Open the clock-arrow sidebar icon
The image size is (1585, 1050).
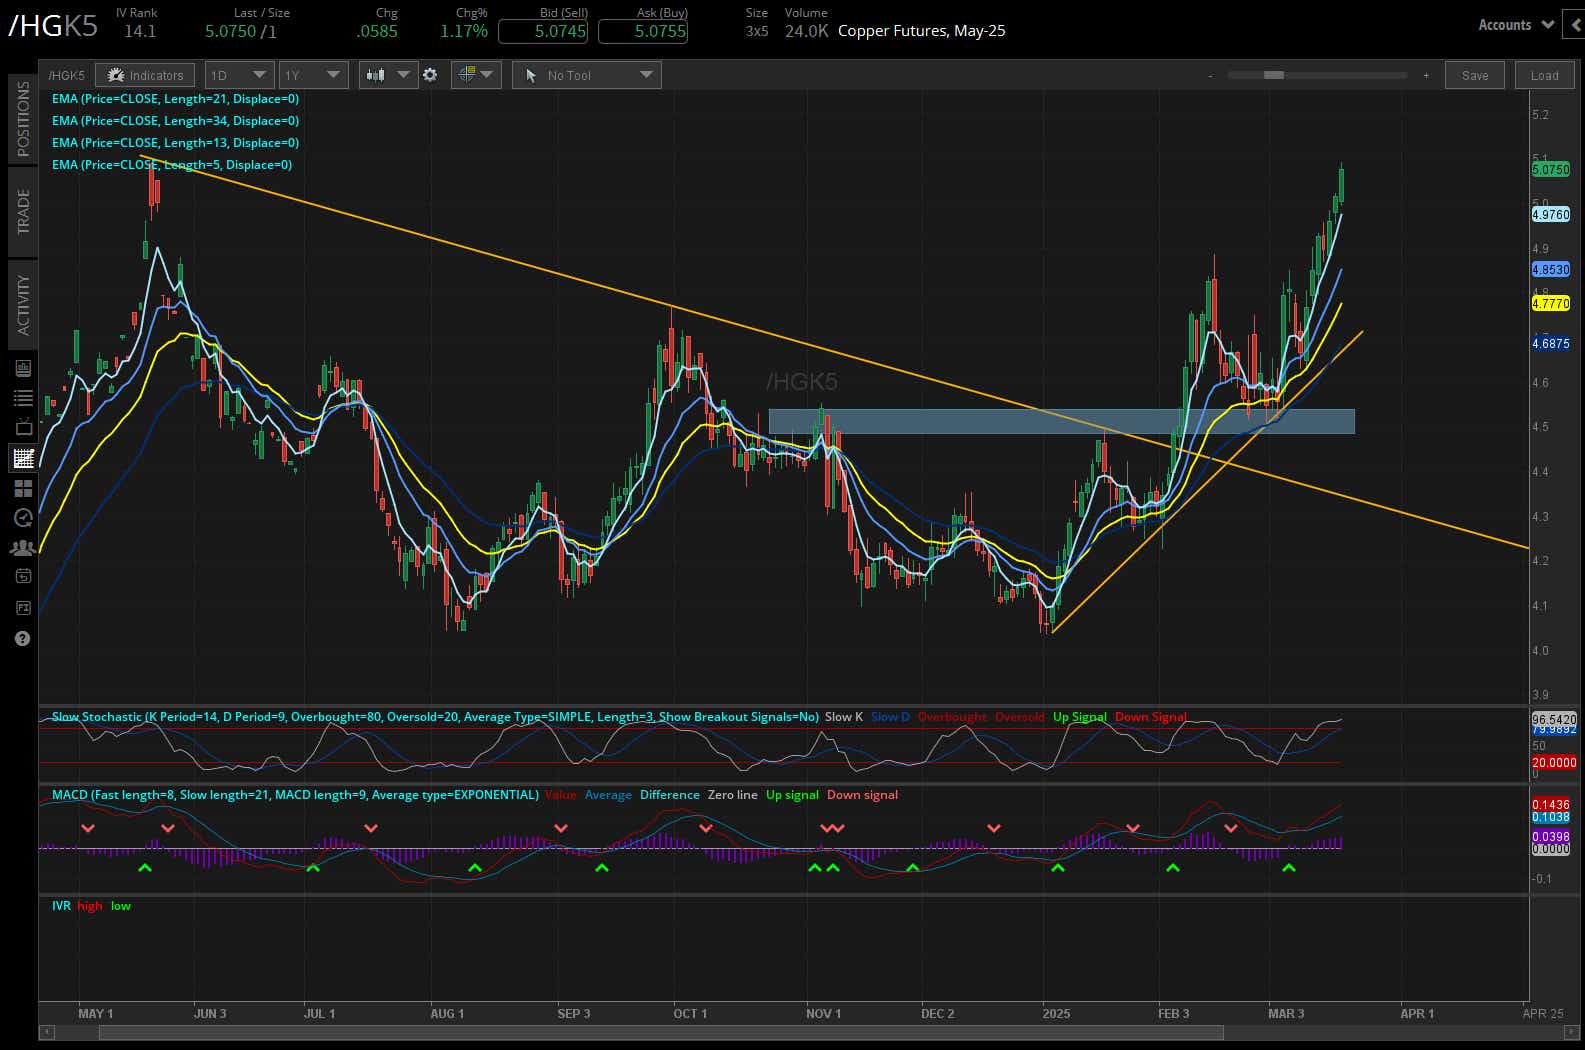click(x=23, y=518)
